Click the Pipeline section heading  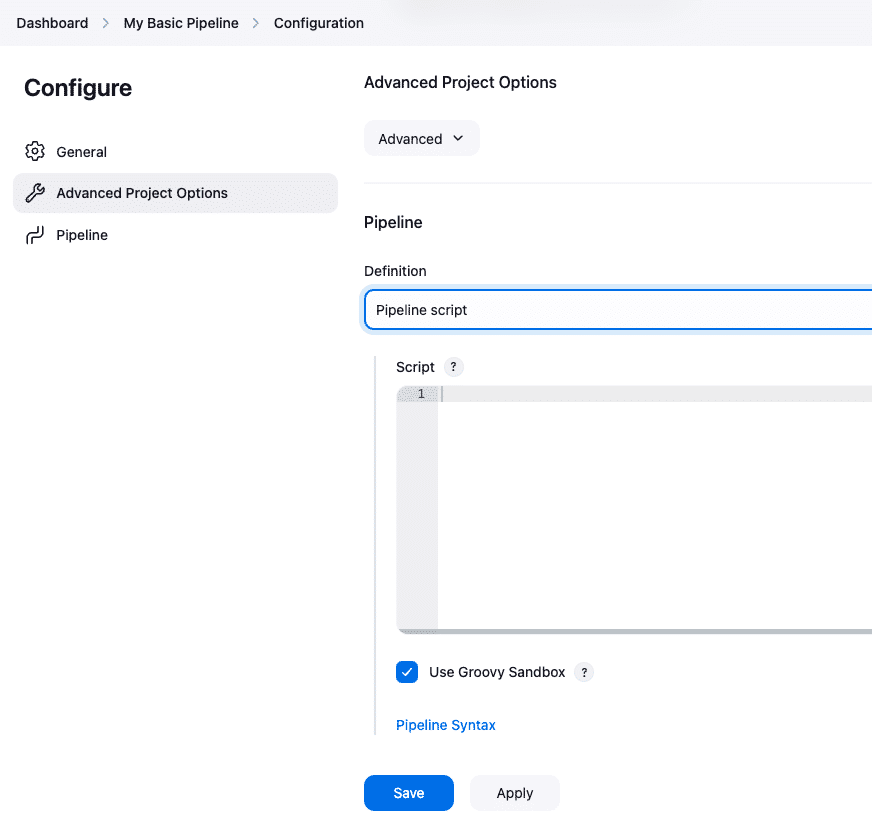[x=393, y=223]
